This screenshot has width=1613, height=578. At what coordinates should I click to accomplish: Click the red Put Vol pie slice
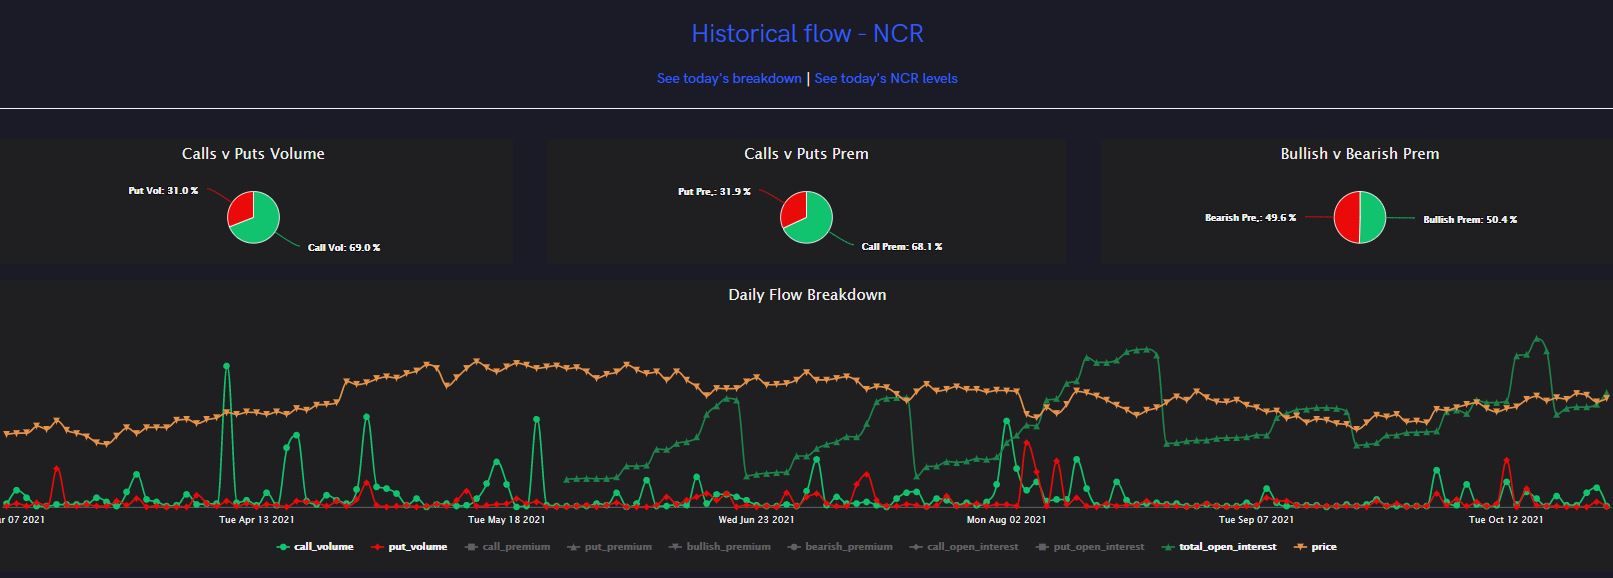pyautogui.click(x=240, y=208)
